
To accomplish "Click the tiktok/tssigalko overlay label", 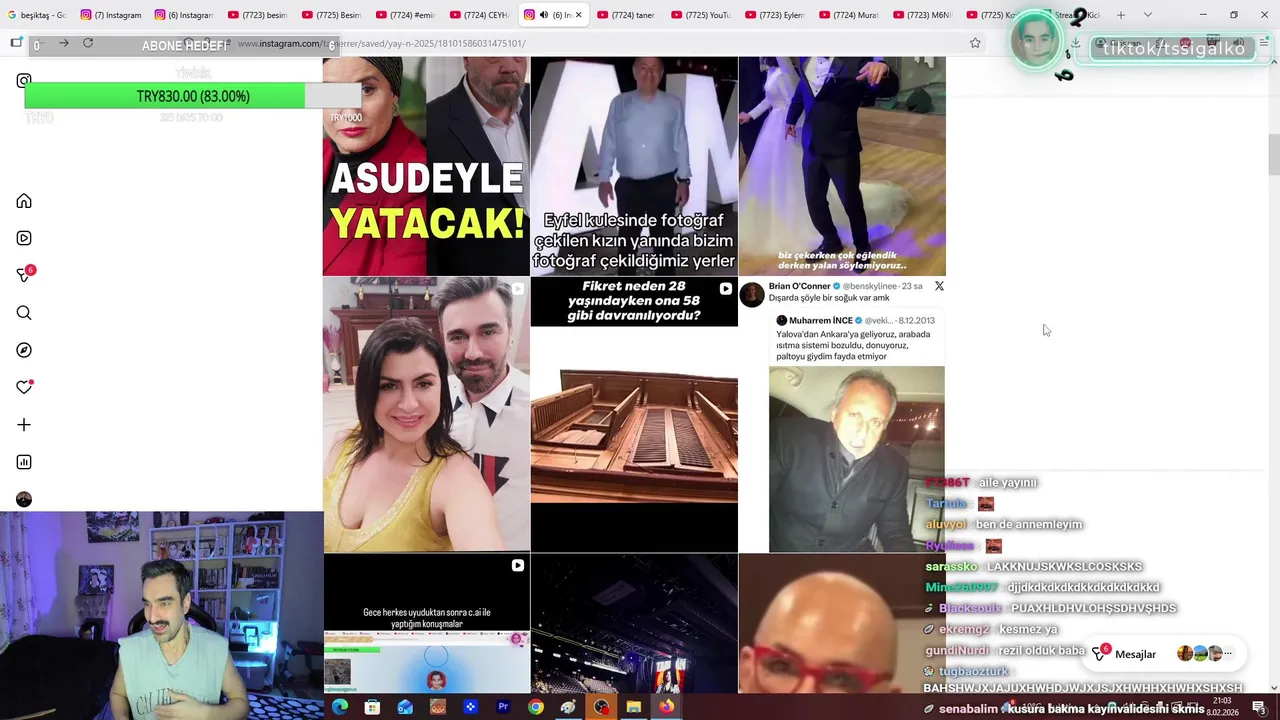I will click(x=1174, y=48).
